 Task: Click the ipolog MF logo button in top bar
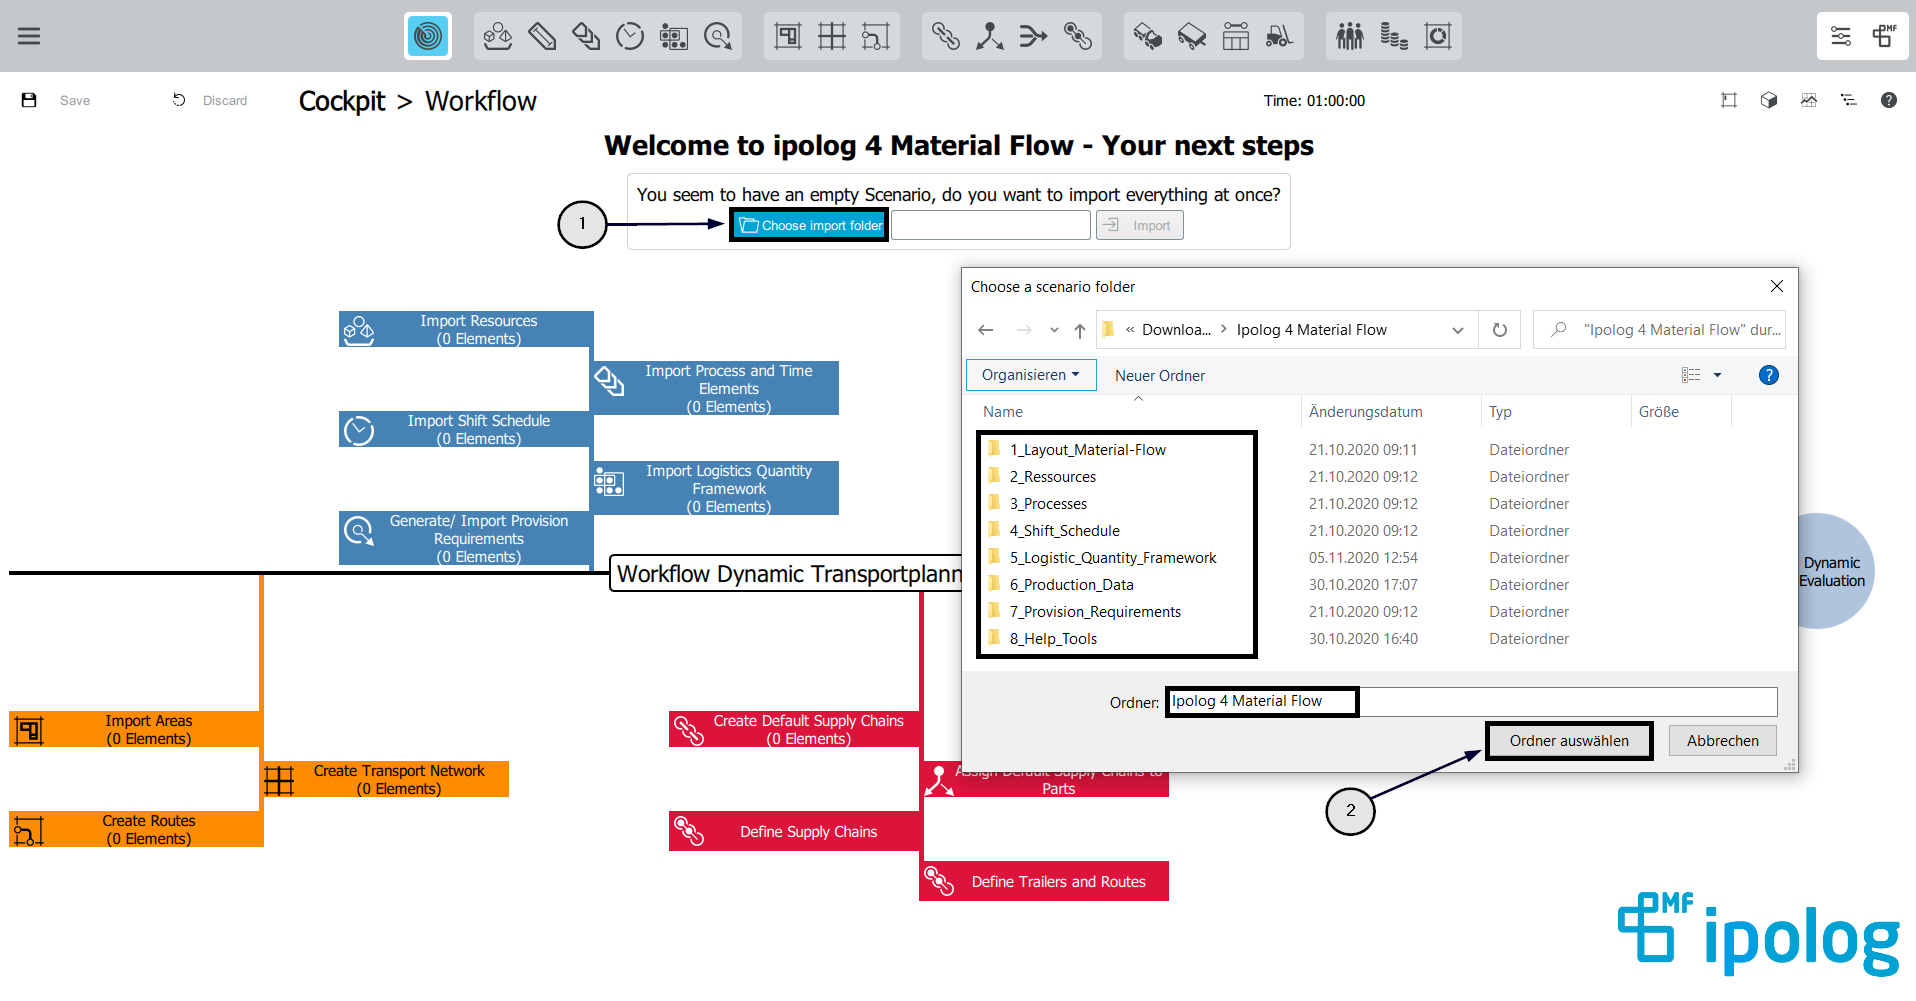click(1885, 37)
